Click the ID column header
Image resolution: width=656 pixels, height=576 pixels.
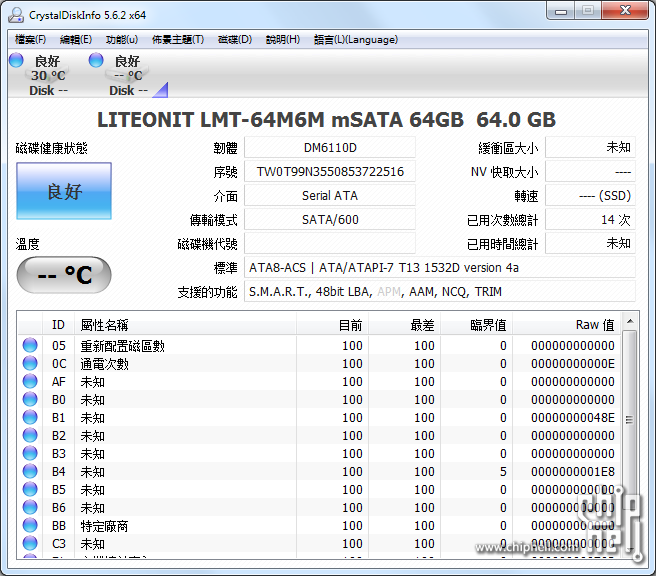58,325
